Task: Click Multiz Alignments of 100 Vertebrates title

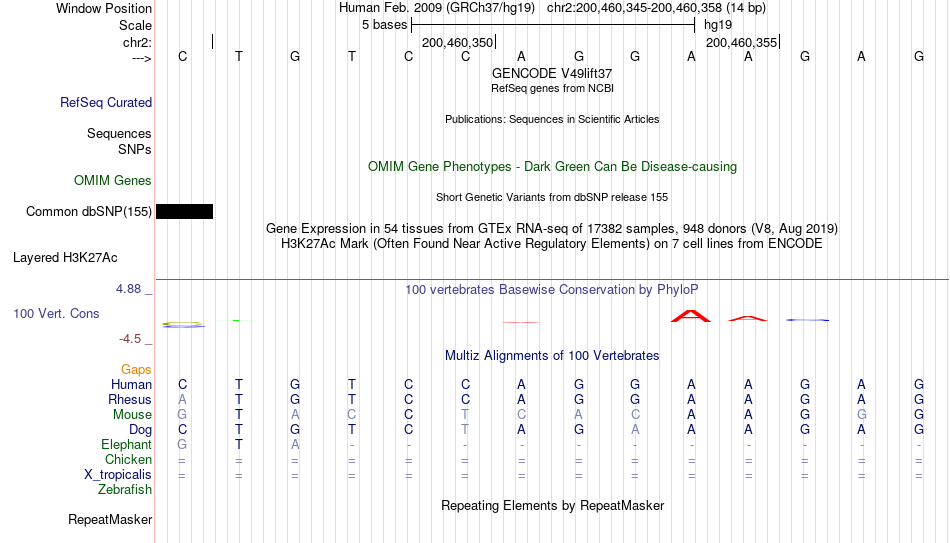Action: pos(552,356)
